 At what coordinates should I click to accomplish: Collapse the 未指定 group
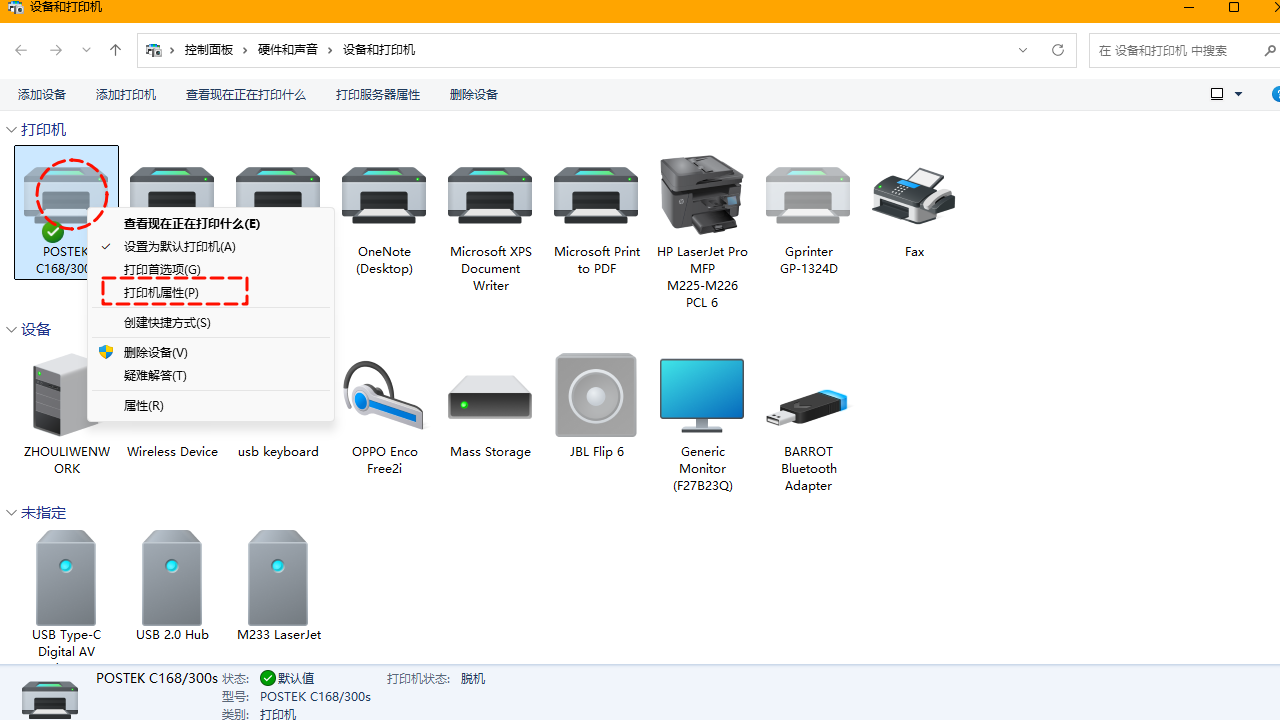point(12,513)
